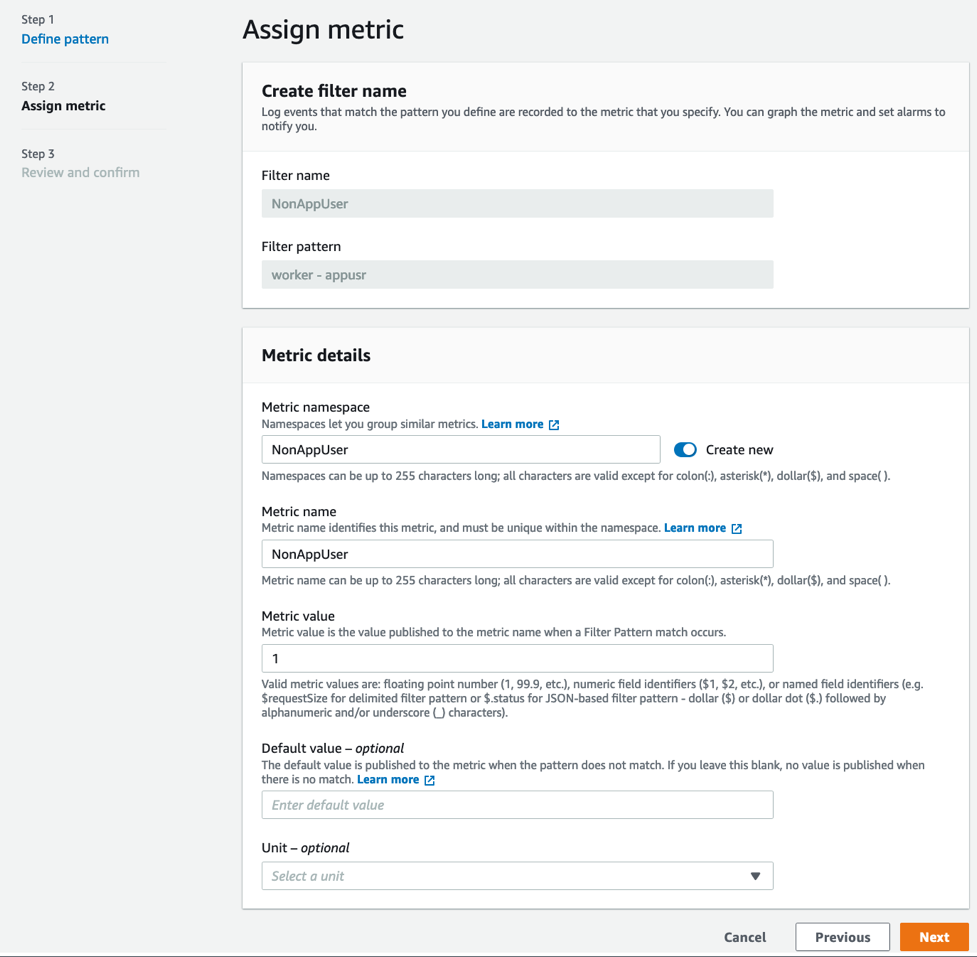Focus the Metric namespace input field

[x=460, y=450]
